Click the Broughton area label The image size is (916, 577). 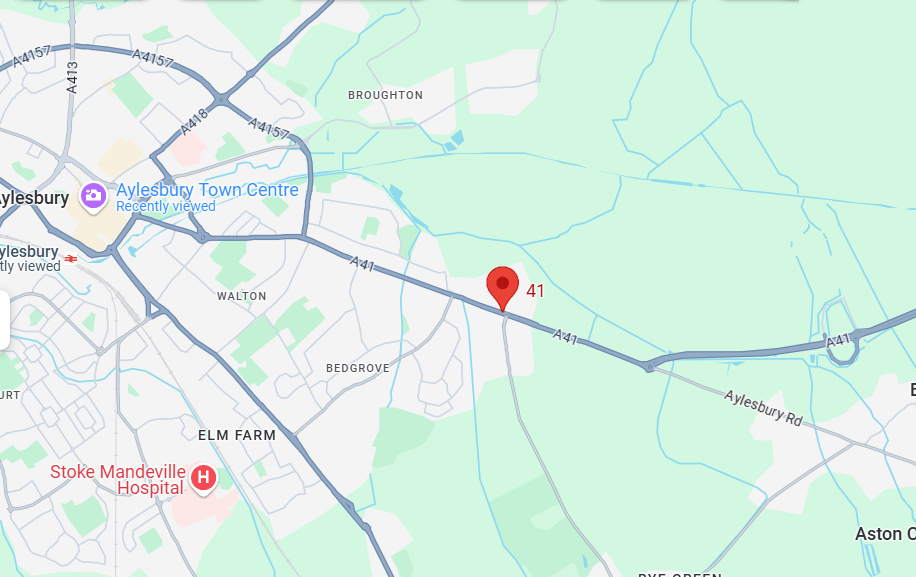(x=386, y=95)
